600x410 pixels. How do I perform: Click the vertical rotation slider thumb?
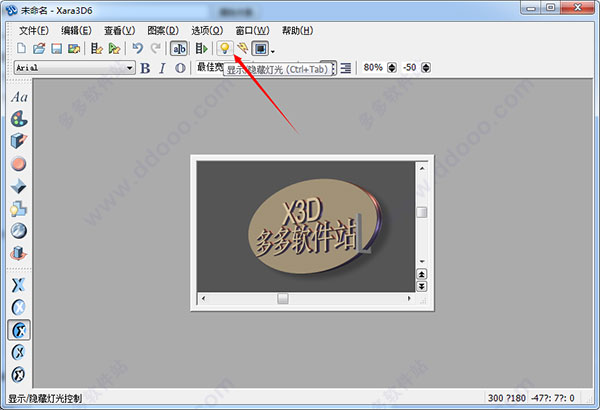pos(422,212)
